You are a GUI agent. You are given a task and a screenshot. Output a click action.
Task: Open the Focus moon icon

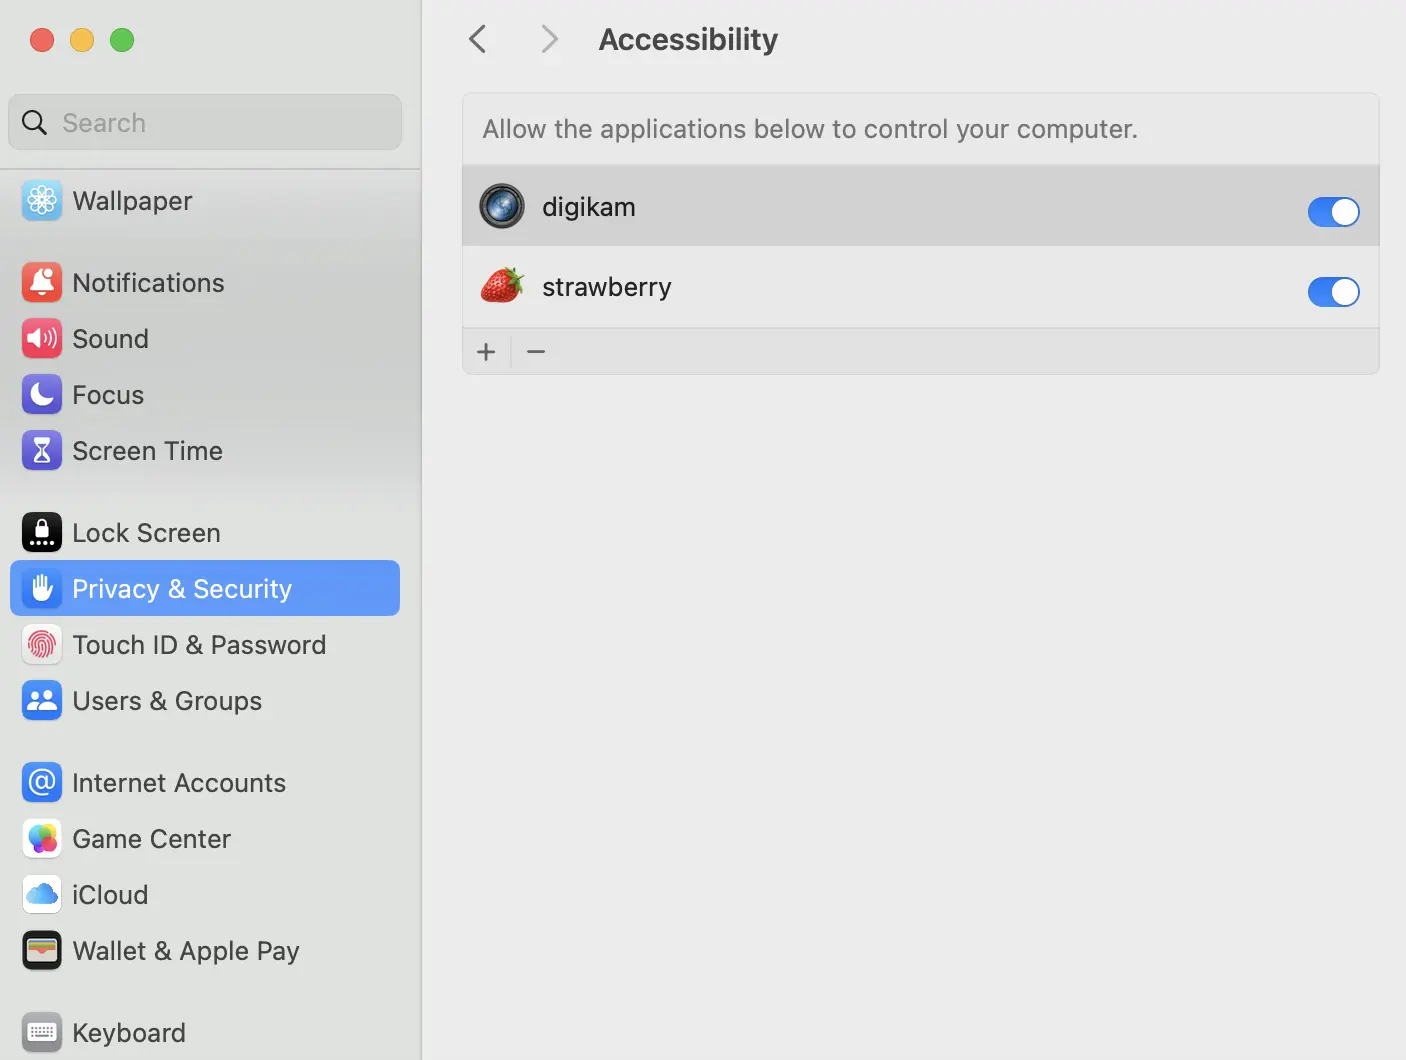point(42,395)
